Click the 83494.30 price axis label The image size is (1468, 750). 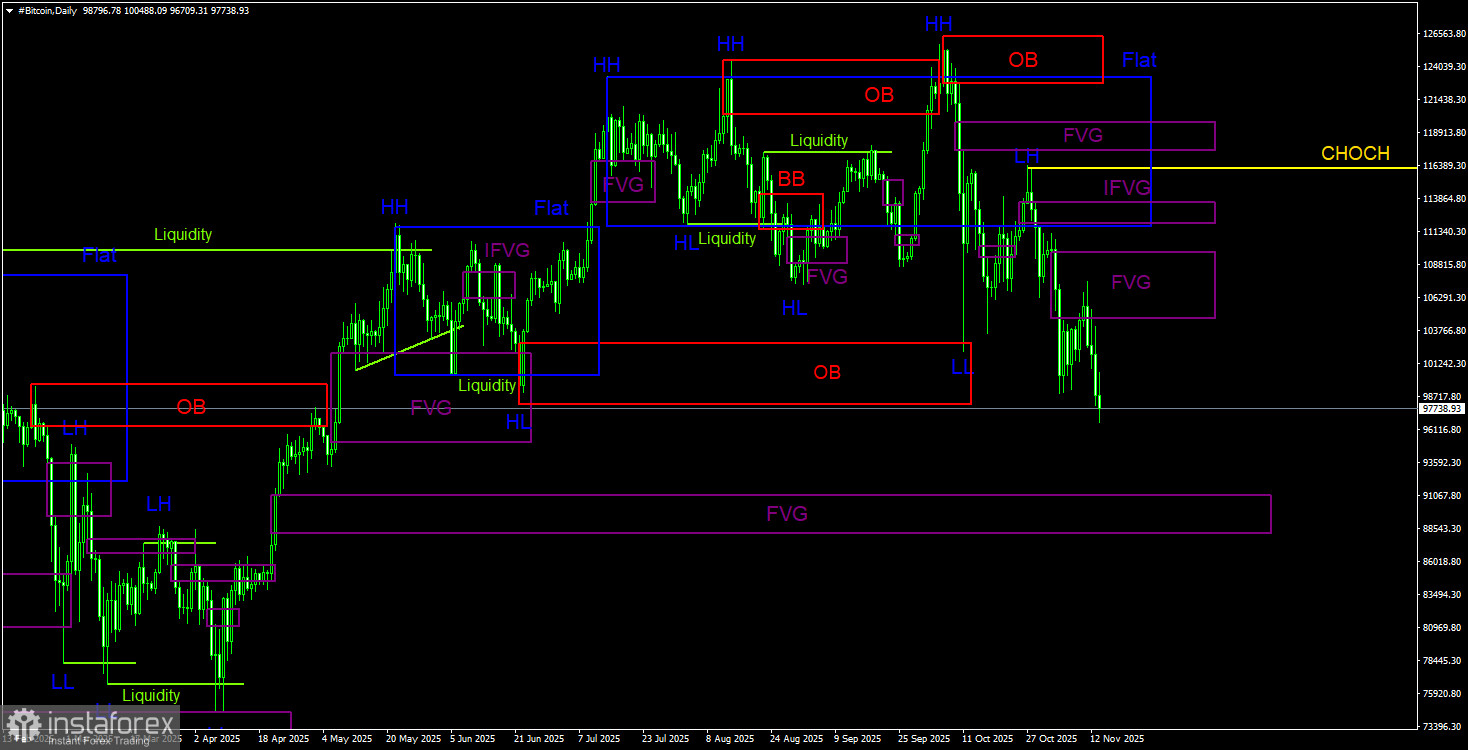[x=1440, y=595]
